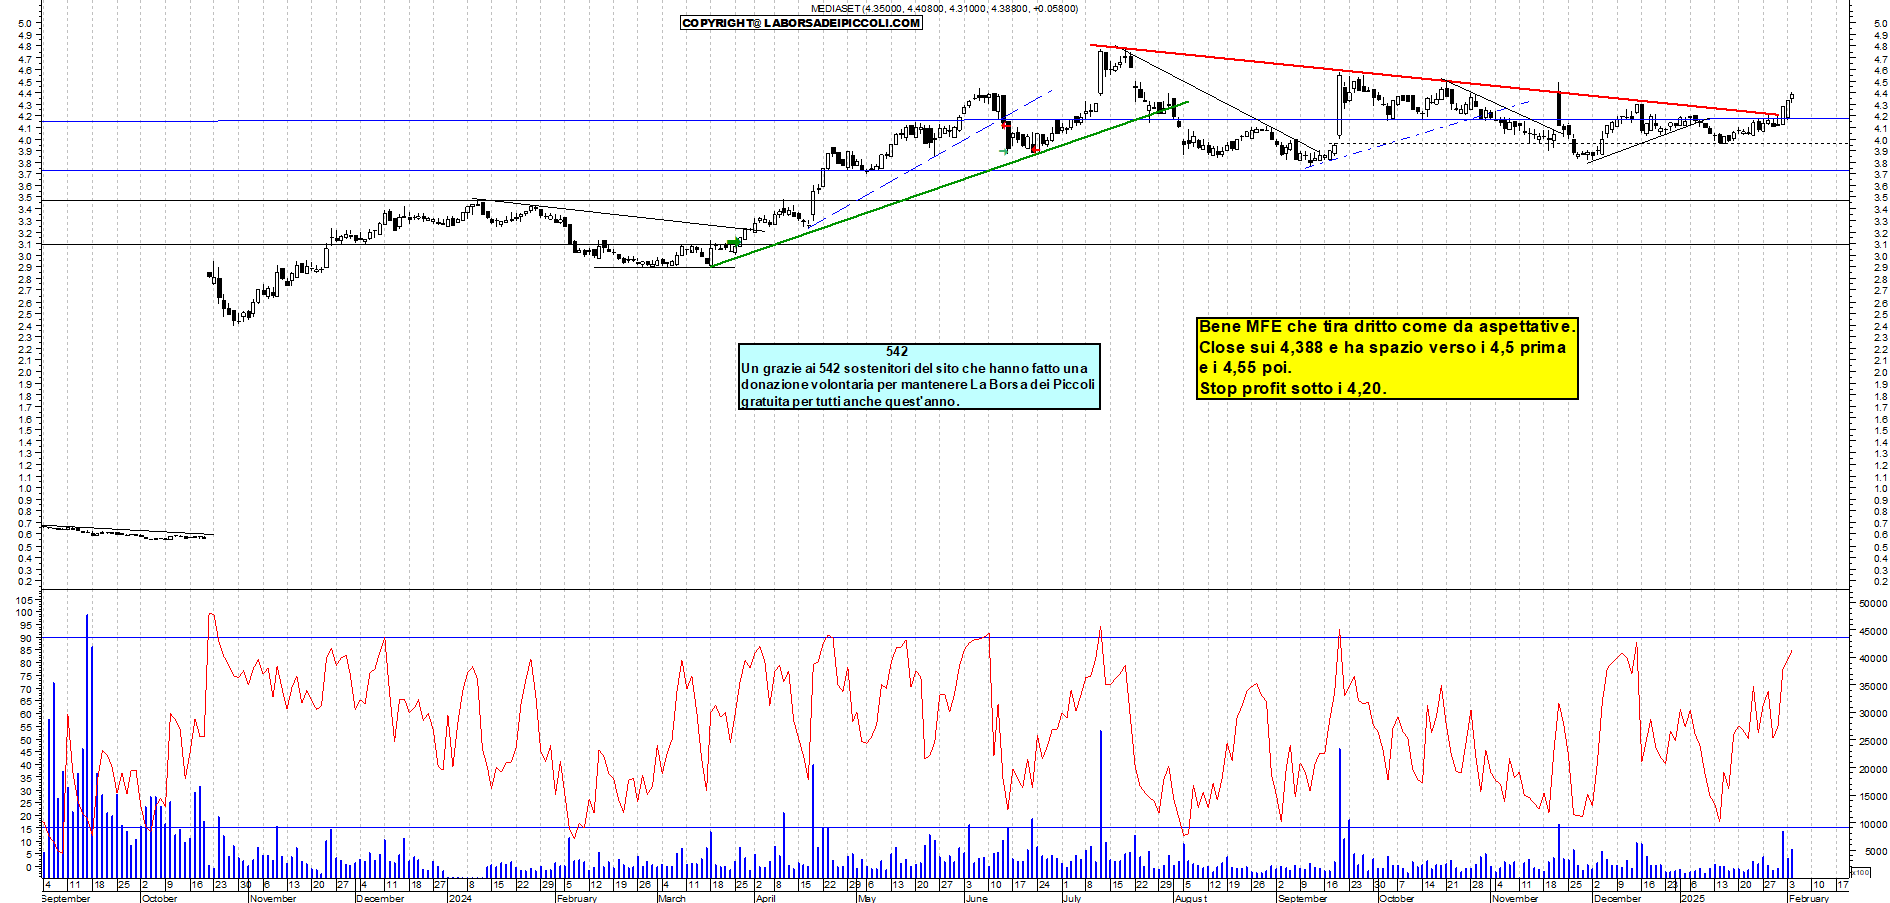
Task: Click the 'June' month label
Action: (x=977, y=898)
